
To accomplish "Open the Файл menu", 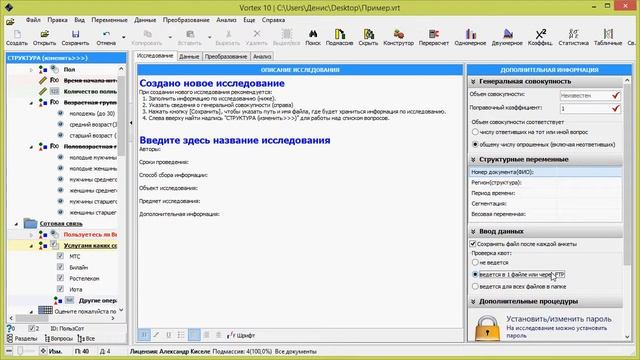I will pos(33,20).
